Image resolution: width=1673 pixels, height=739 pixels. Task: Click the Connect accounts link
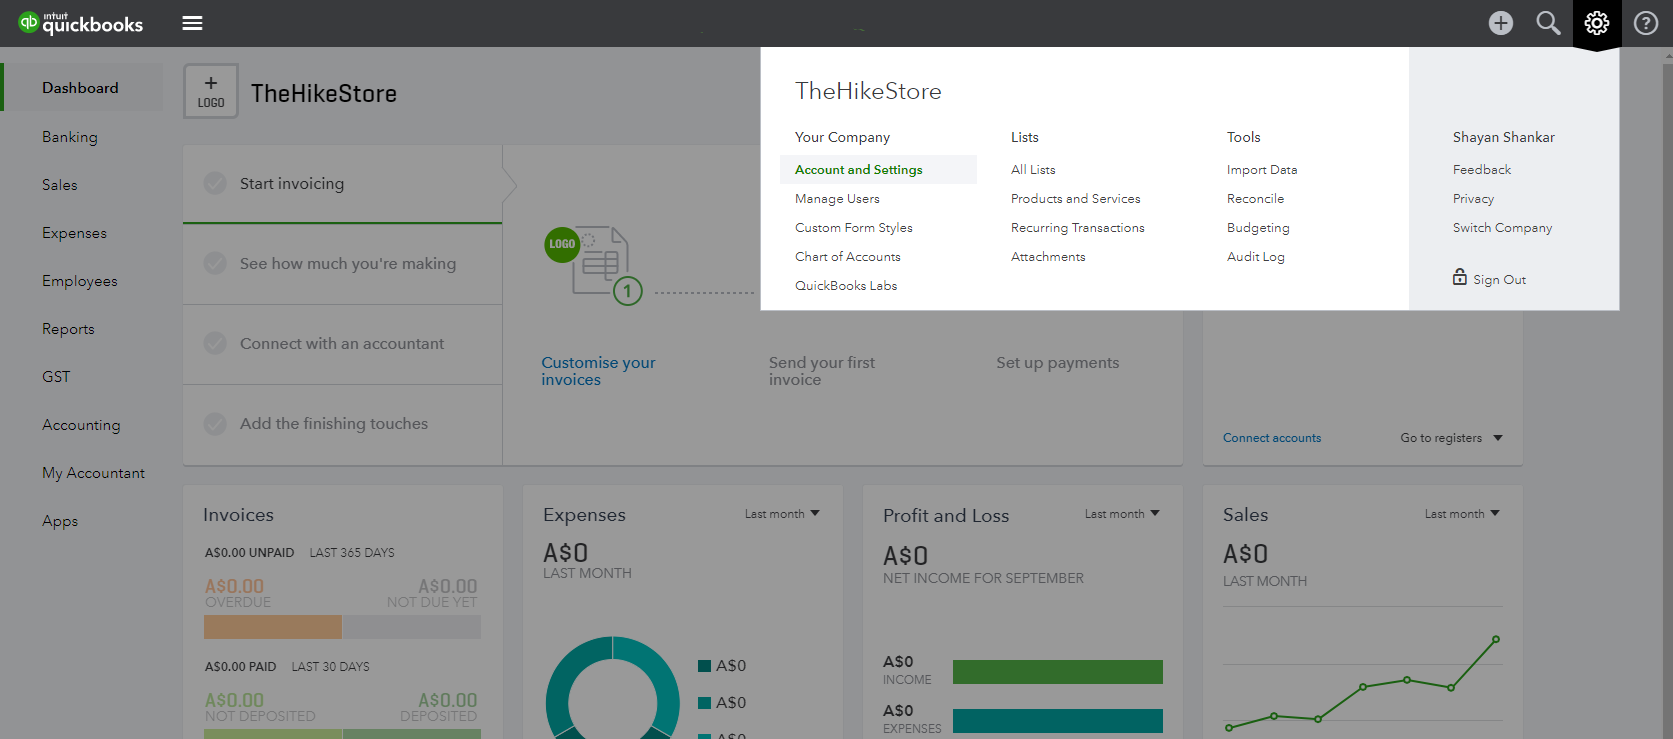pos(1272,438)
